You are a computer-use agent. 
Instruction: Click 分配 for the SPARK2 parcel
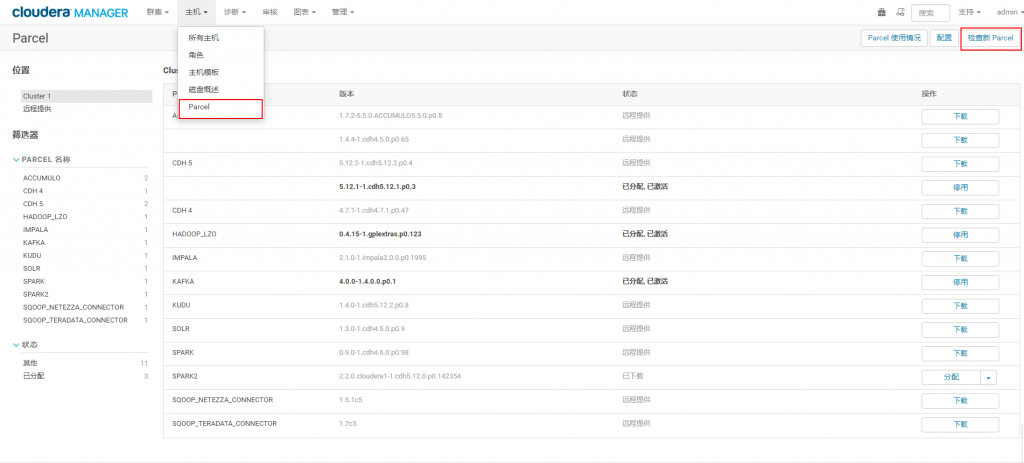951,377
